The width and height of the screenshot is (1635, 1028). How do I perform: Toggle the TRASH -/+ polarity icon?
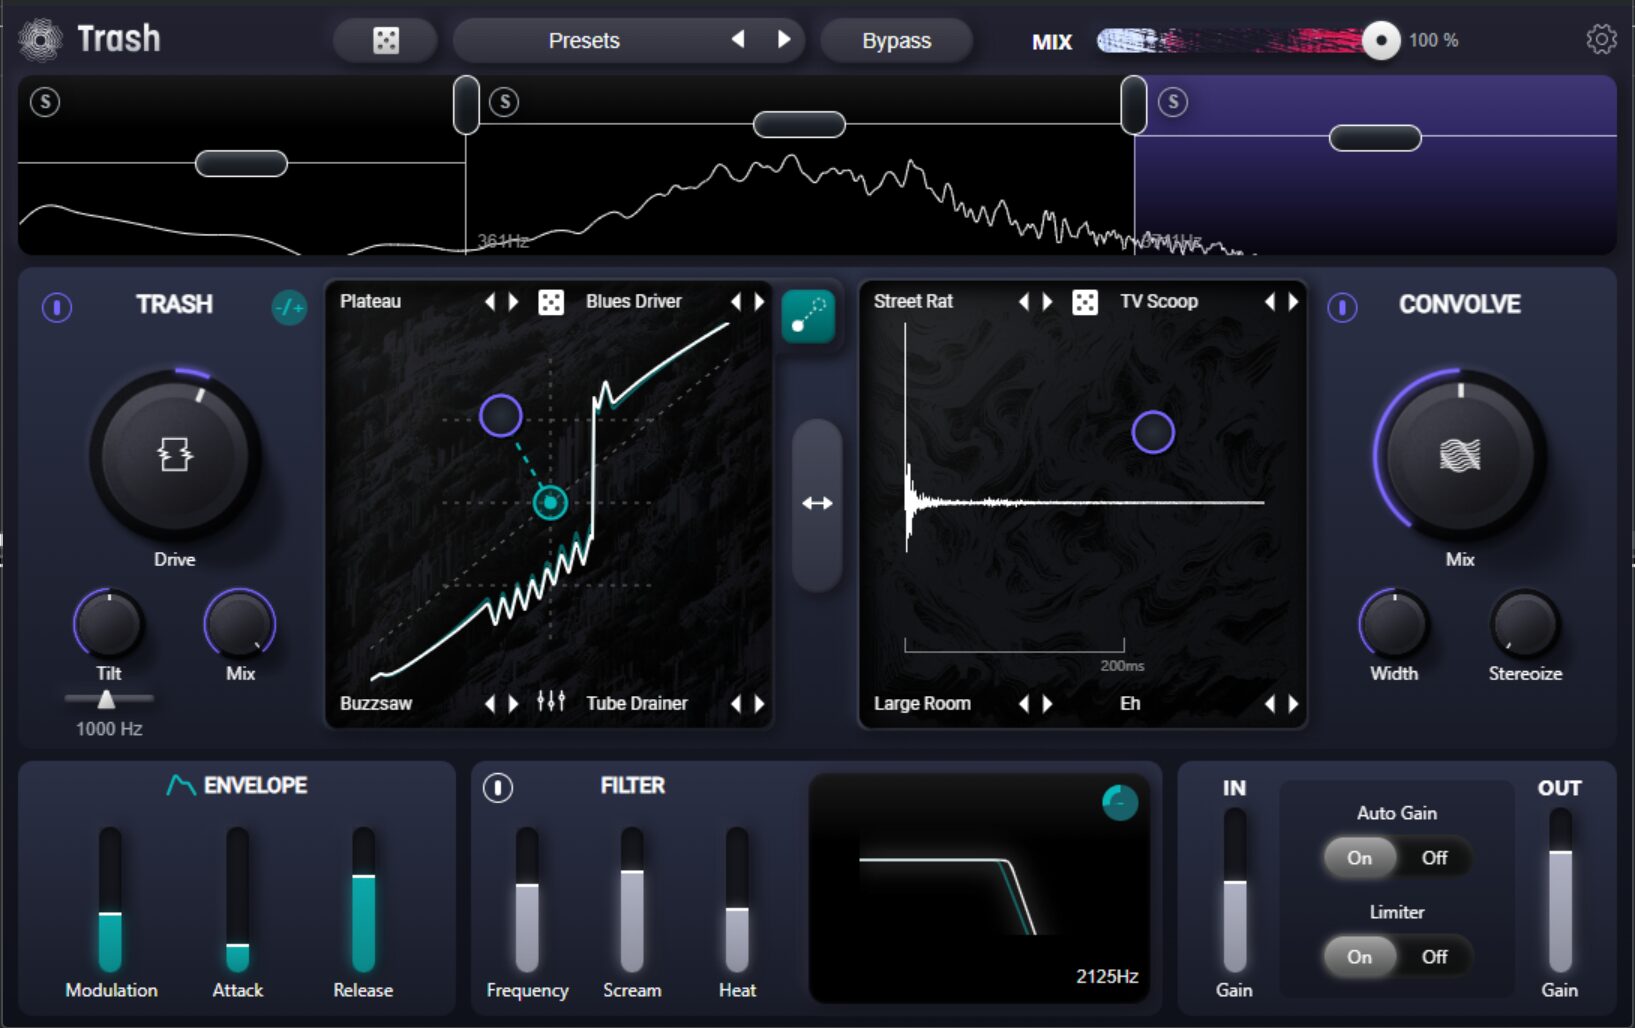[290, 307]
